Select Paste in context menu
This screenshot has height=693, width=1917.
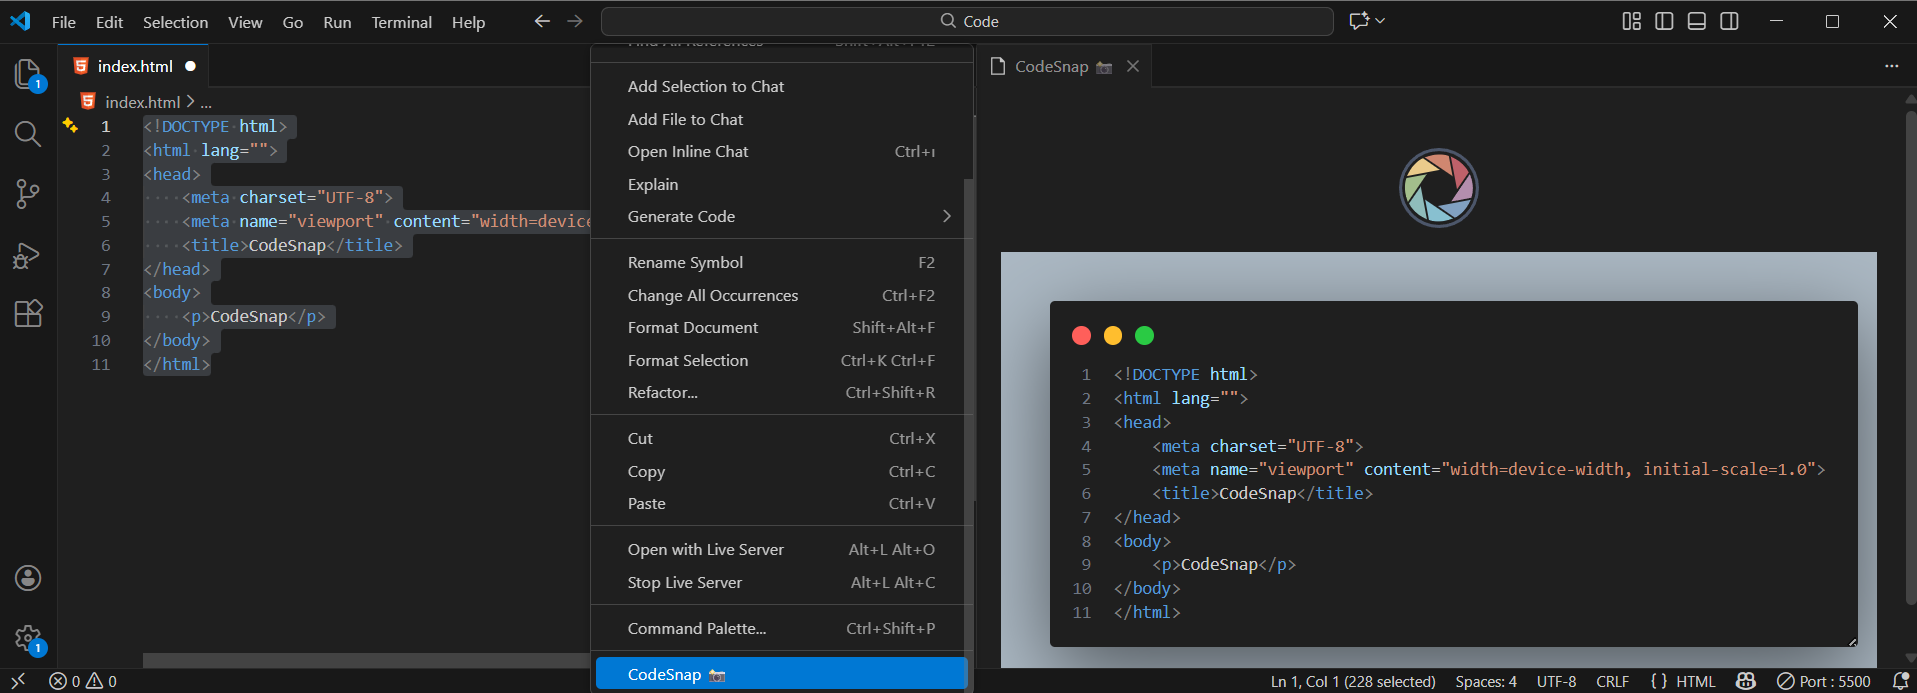(x=781, y=503)
